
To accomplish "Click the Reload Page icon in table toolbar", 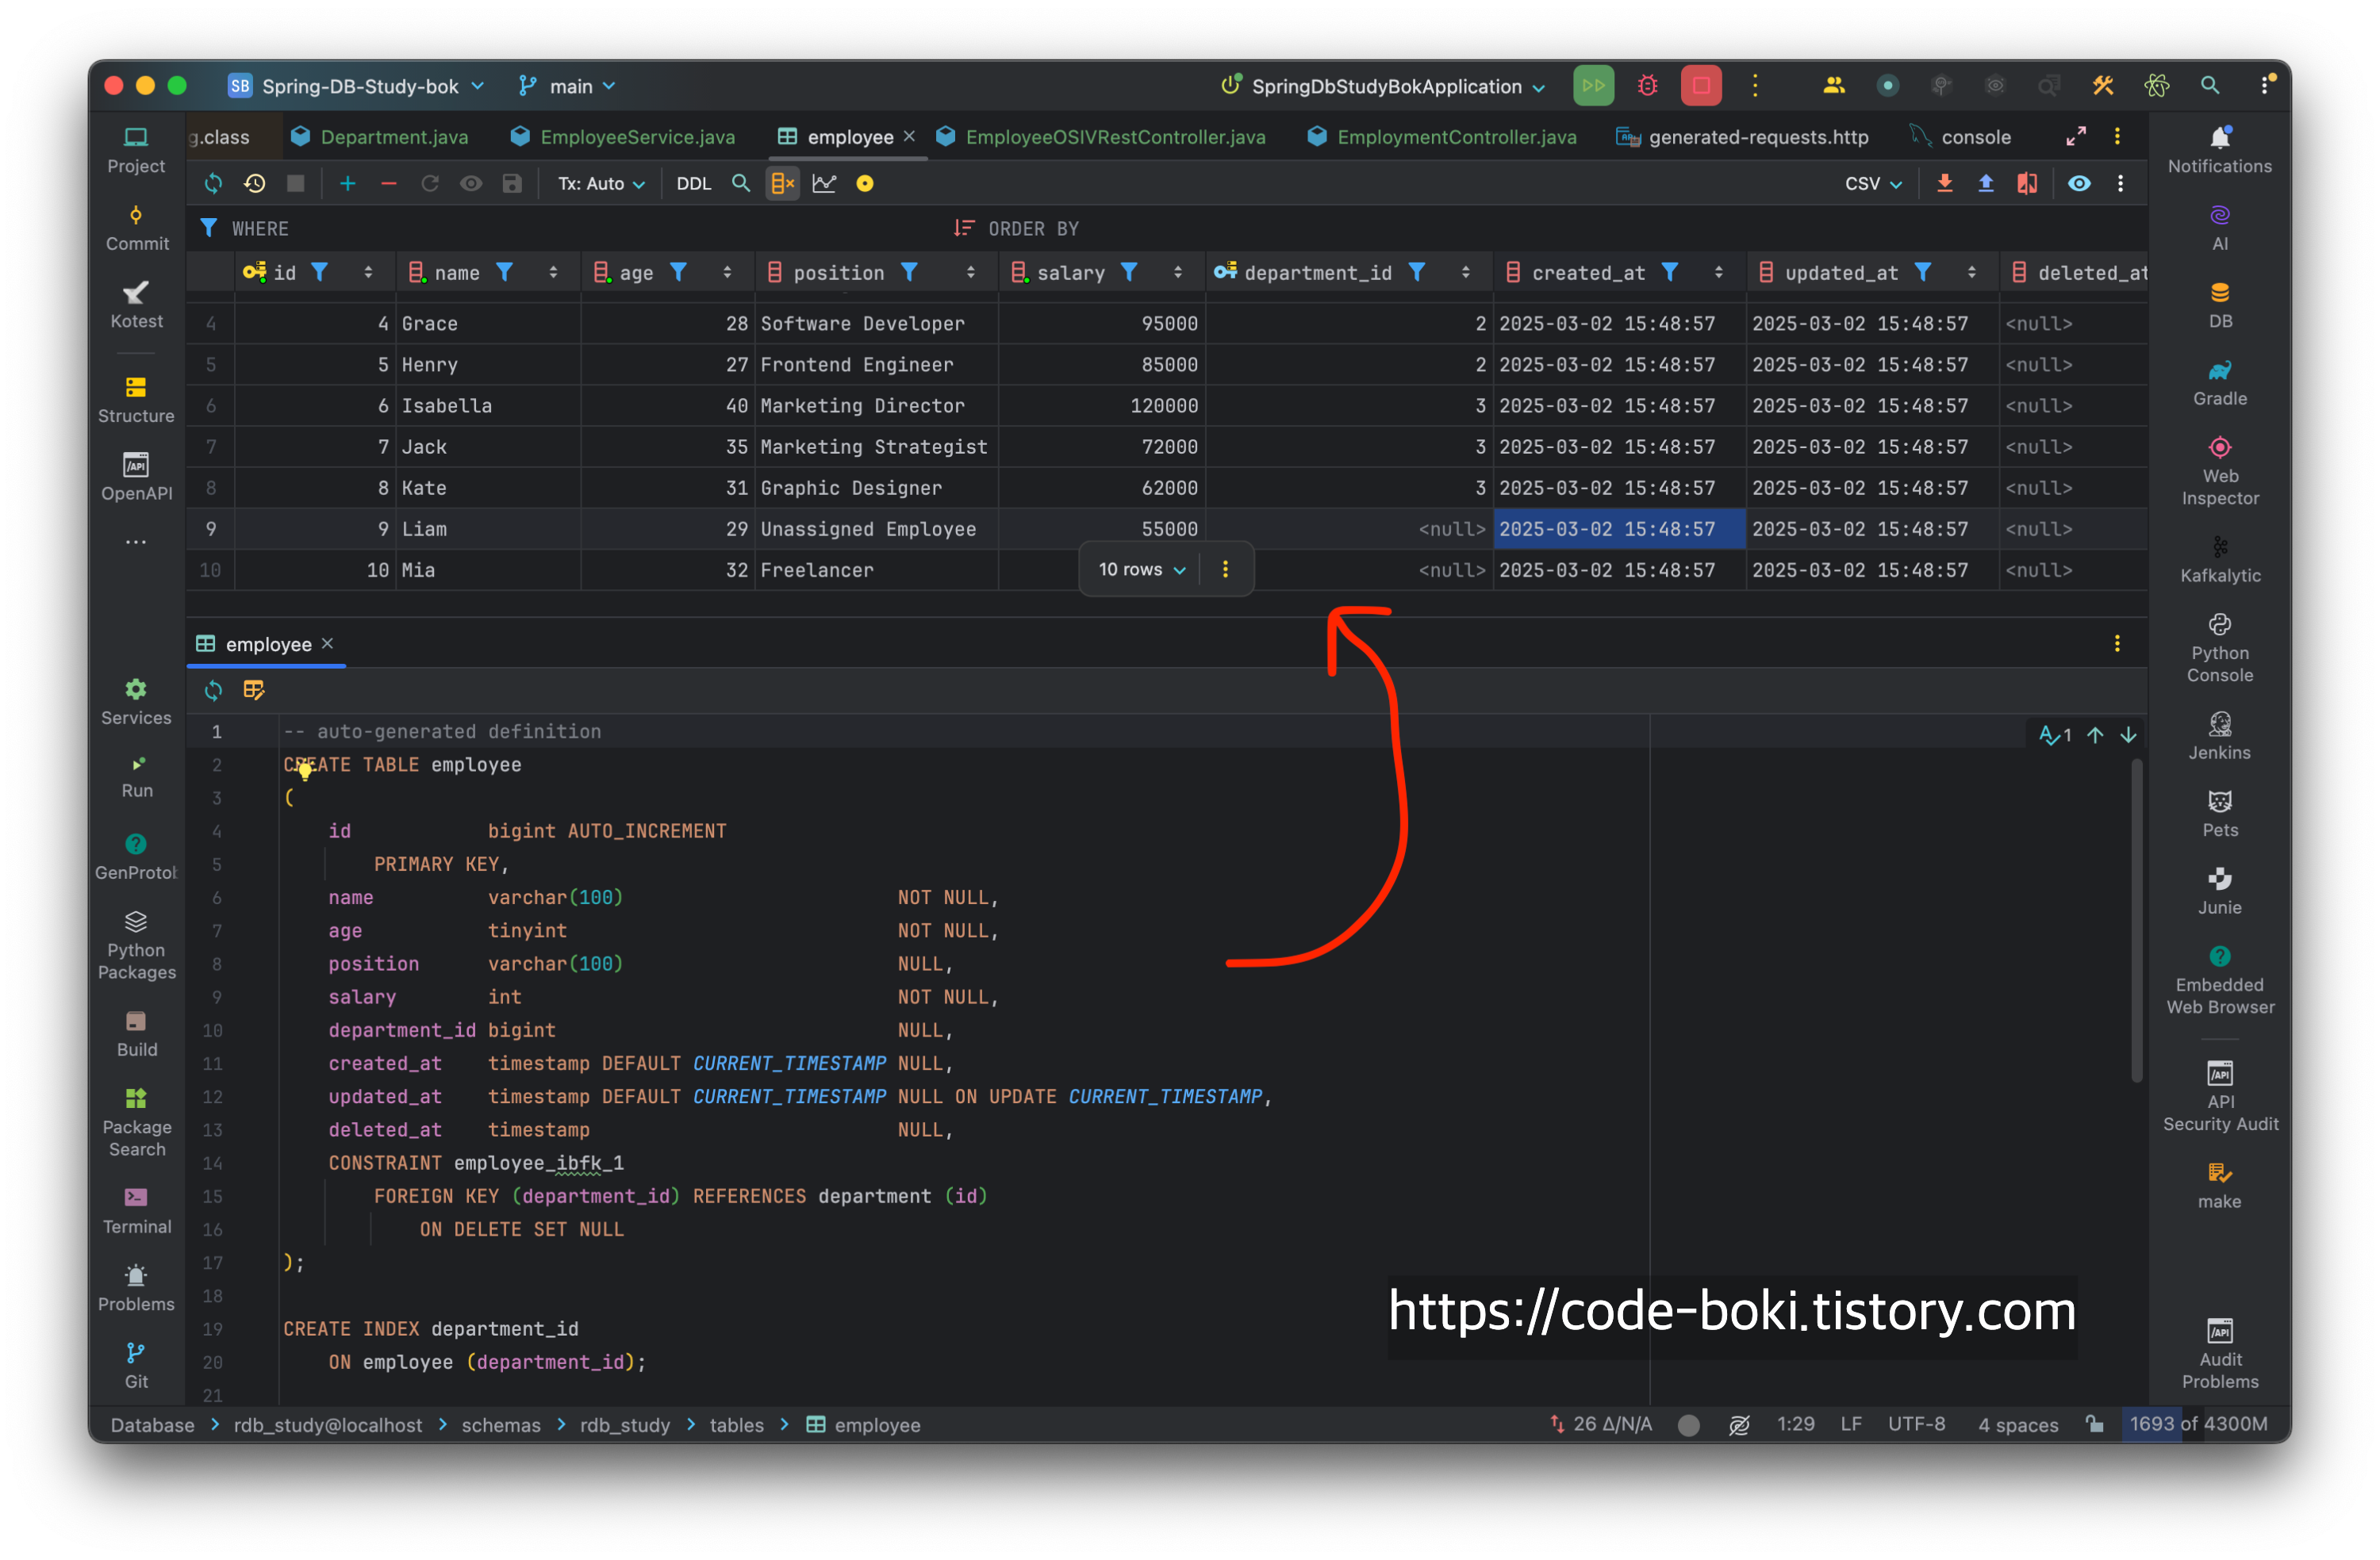I will (213, 183).
